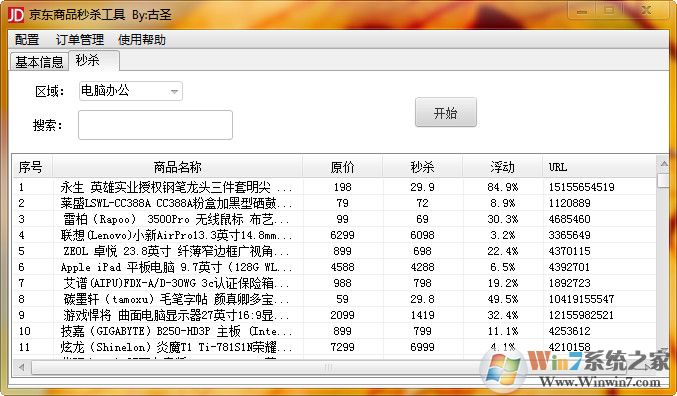This screenshot has width=677, height=396.
Task: Open the 使用帮助 menu
Action: tap(142, 40)
